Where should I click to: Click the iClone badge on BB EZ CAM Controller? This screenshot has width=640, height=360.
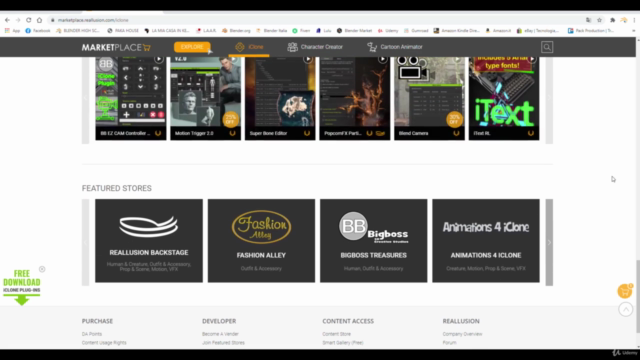tap(158, 133)
